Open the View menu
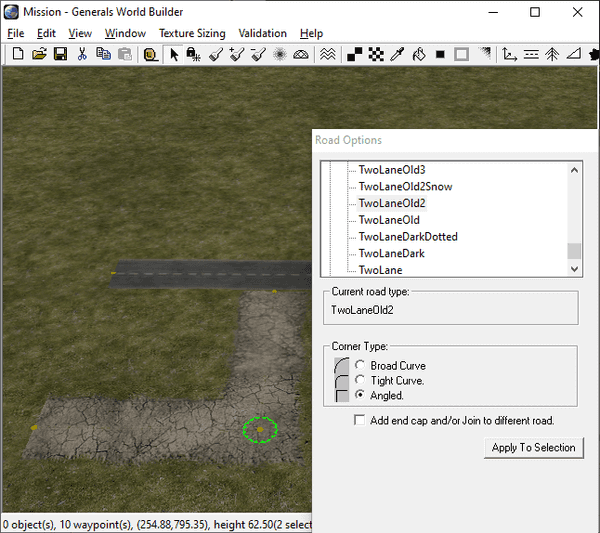 coord(80,33)
